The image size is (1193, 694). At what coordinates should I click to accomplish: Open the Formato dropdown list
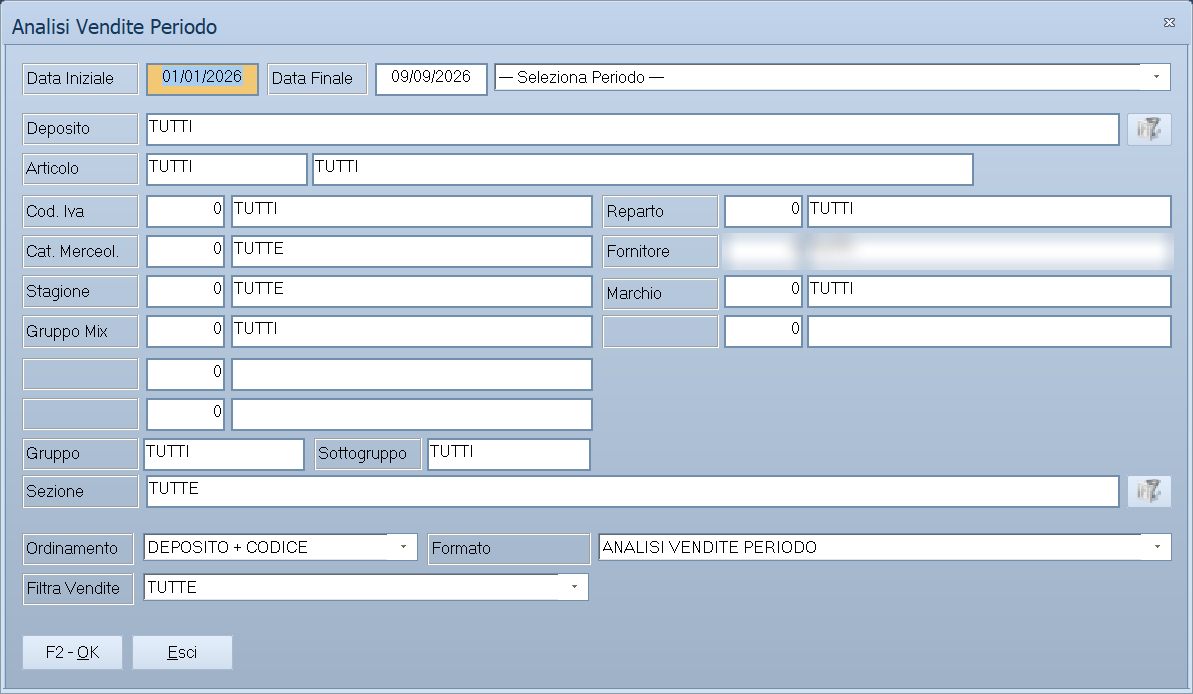coord(1157,547)
